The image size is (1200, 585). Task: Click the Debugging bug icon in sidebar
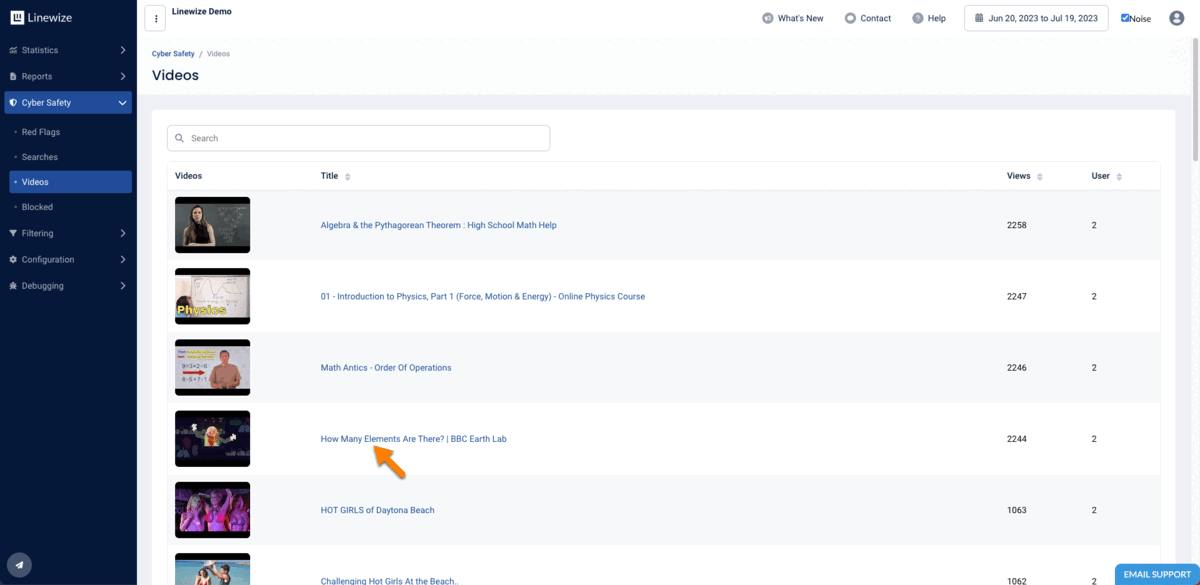click(13, 285)
